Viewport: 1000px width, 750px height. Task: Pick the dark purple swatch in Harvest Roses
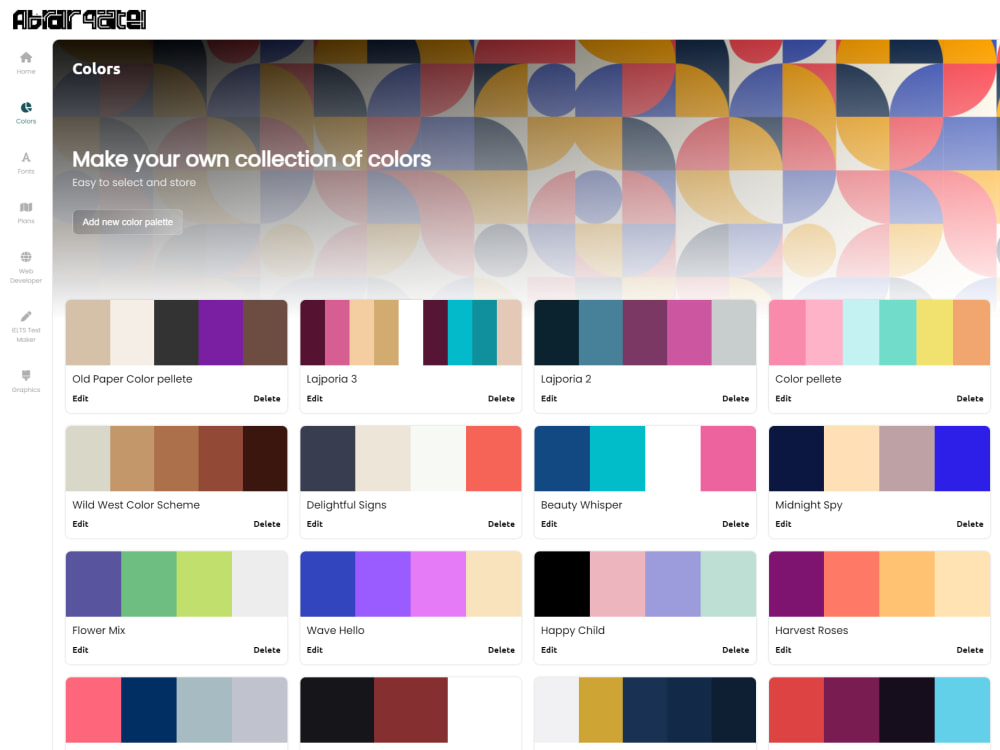pyautogui.click(x=797, y=584)
